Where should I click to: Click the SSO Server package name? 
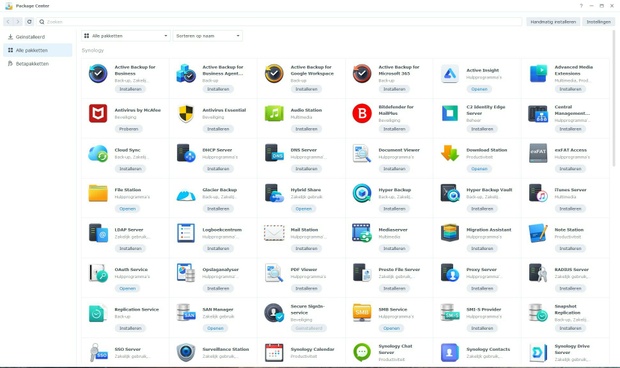click(x=127, y=349)
